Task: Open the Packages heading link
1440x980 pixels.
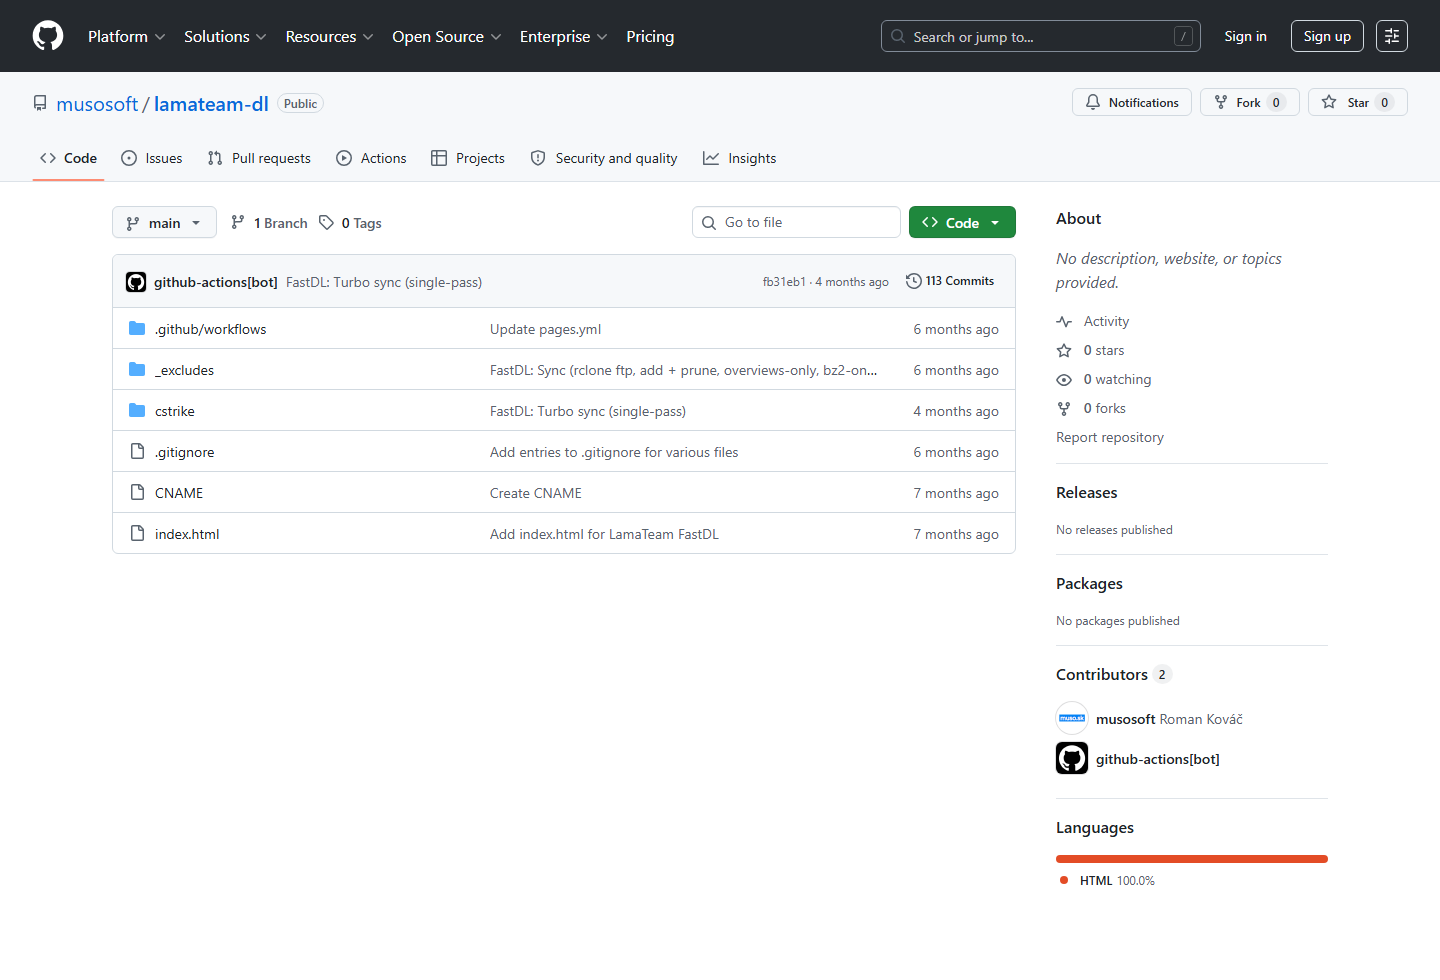Action: 1089,583
